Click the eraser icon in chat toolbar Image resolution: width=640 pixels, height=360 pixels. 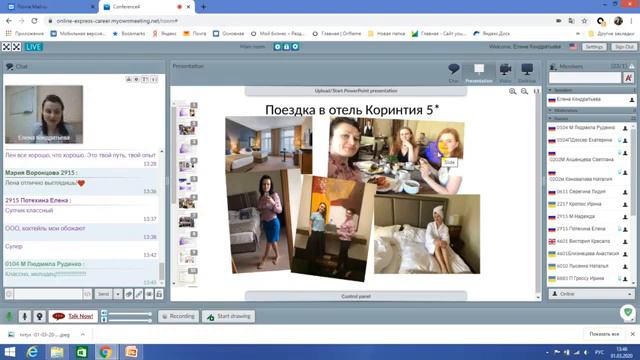pyautogui.click(x=129, y=294)
